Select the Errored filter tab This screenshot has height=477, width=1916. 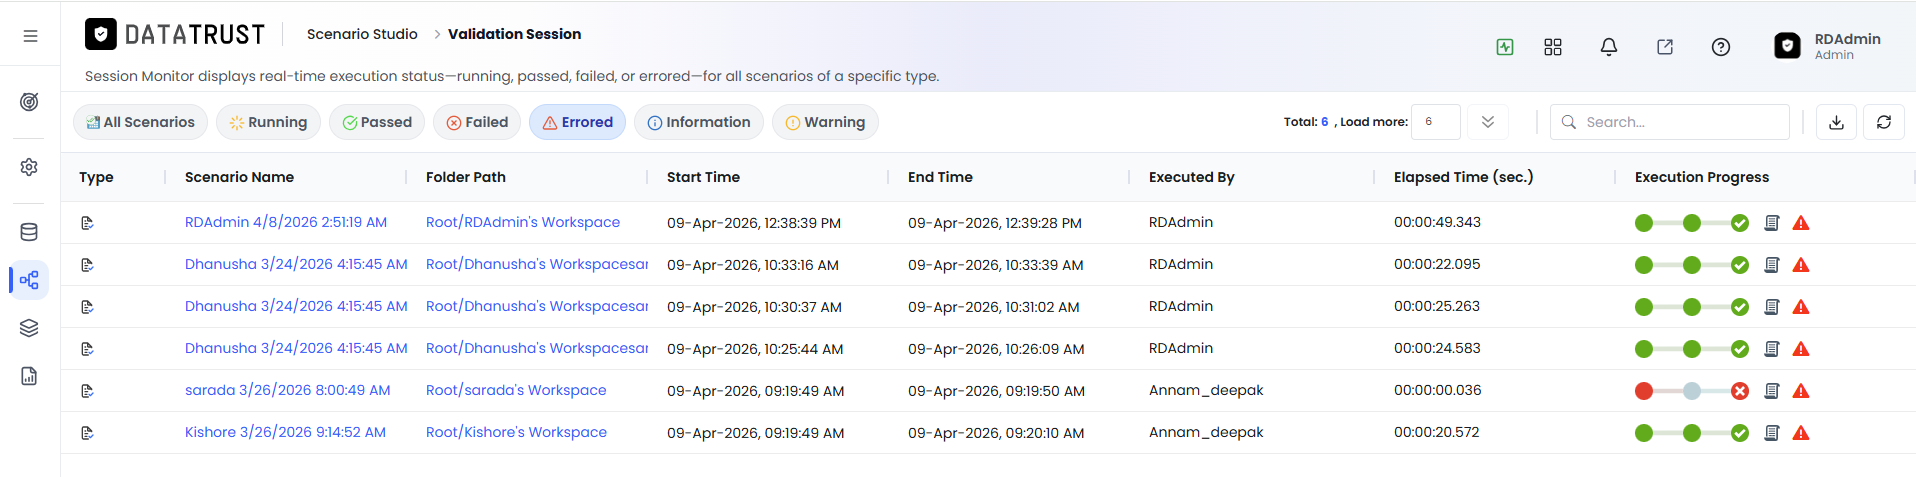[x=577, y=122]
